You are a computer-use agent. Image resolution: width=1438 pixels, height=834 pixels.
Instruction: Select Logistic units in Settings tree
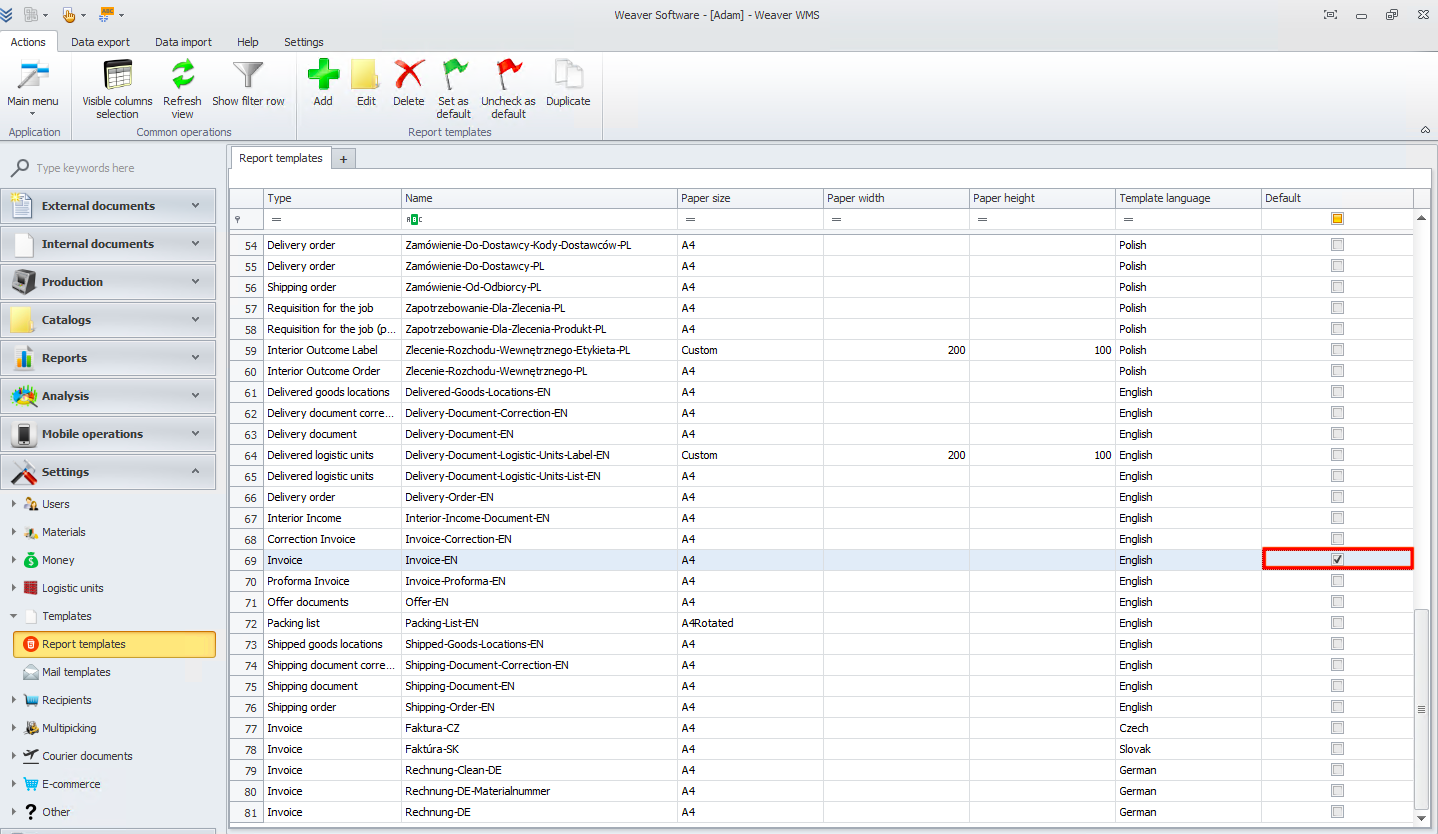click(72, 588)
